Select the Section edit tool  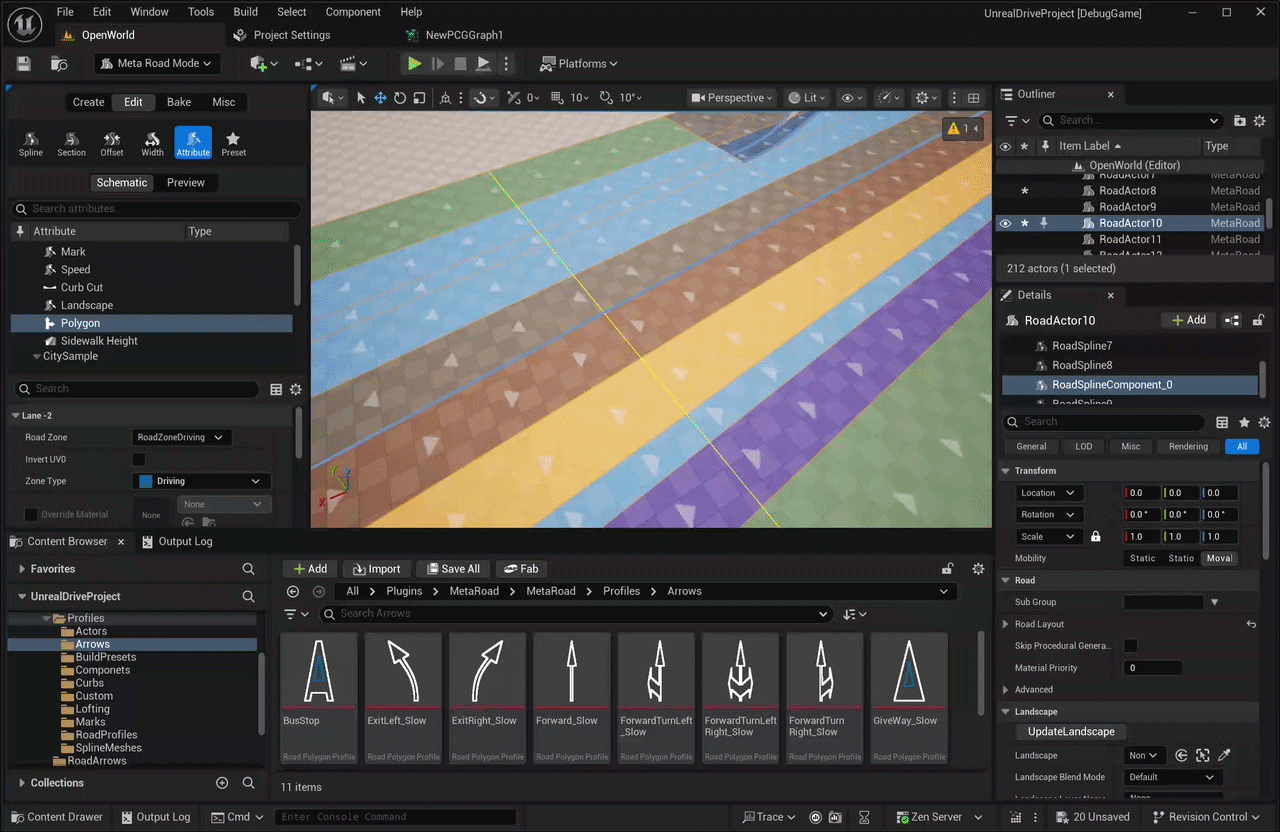[71, 143]
